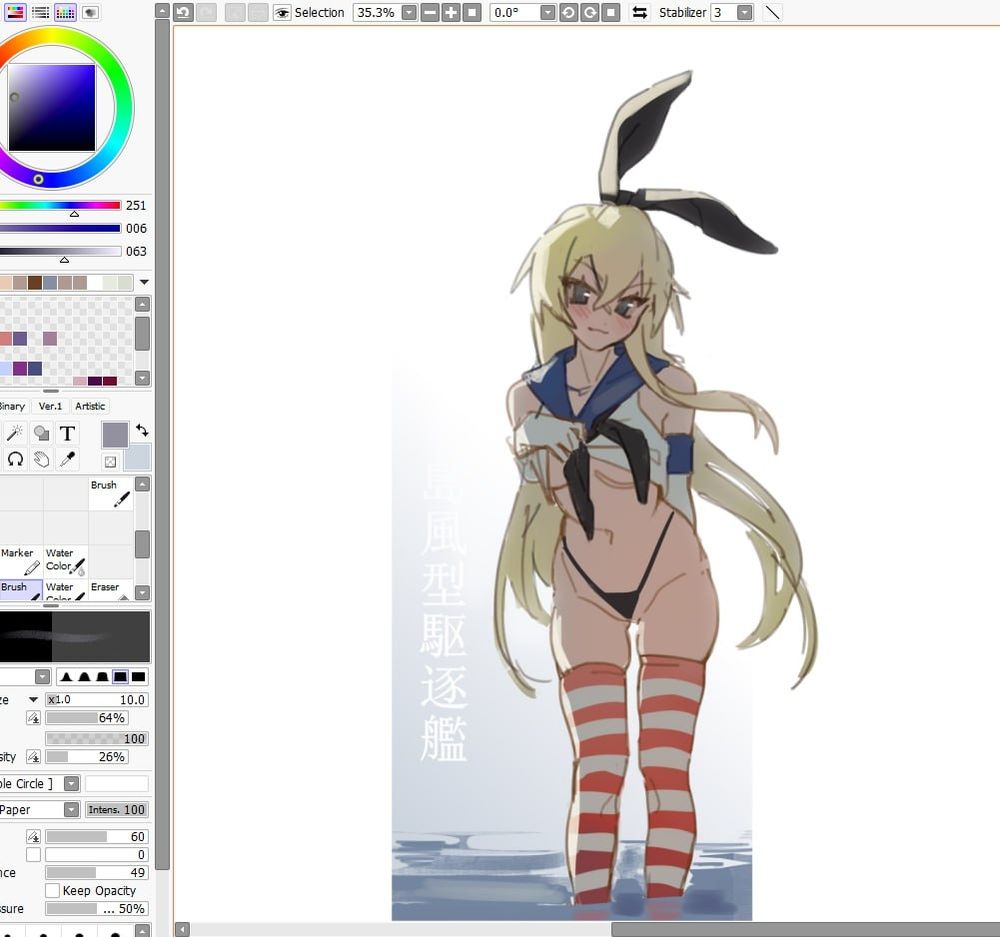Select the Eyedropper tool
The image size is (1000, 937).
pyautogui.click(x=67, y=459)
